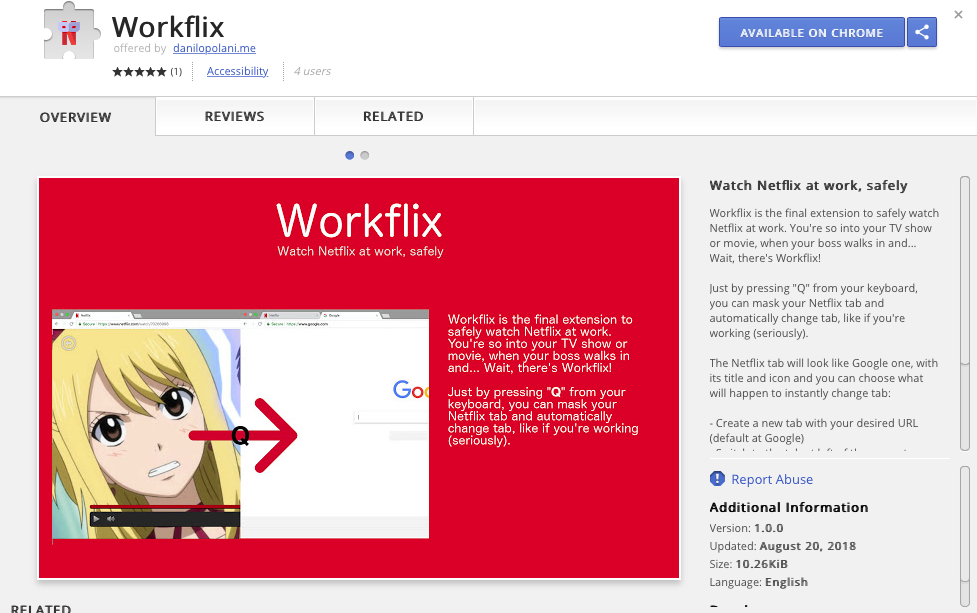Click the Report Abuse link
The width and height of the screenshot is (977, 613).
772,479
